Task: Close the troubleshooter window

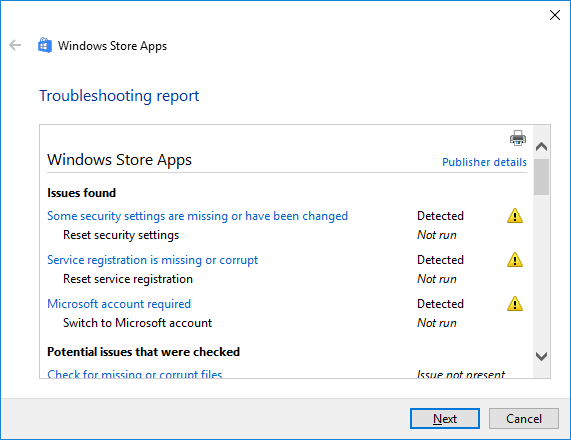Action: (555, 15)
